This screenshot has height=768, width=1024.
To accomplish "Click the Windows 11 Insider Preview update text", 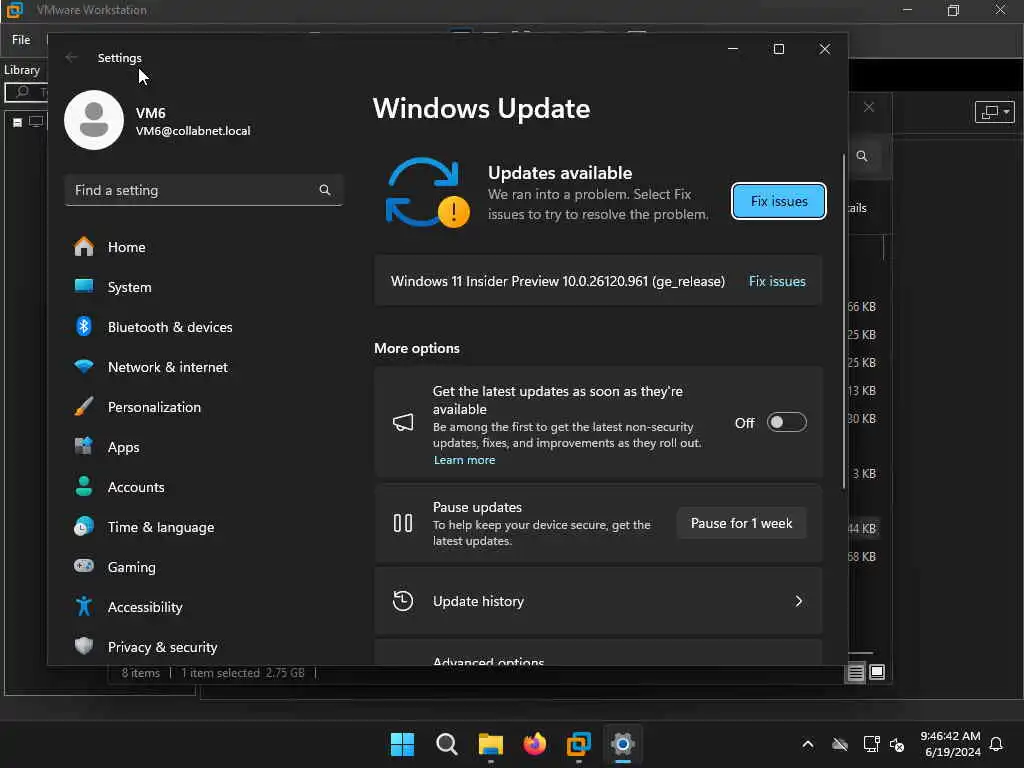I will click(x=558, y=281).
